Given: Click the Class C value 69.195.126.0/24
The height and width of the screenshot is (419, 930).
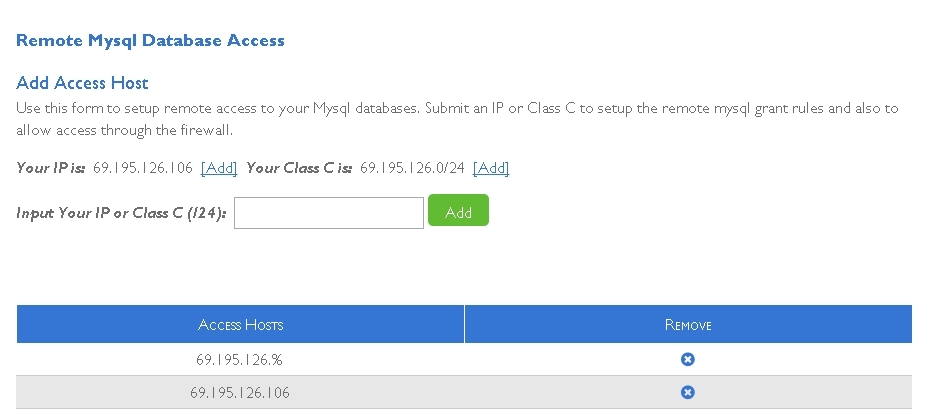Looking at the screenshot, I should point(412,168).
